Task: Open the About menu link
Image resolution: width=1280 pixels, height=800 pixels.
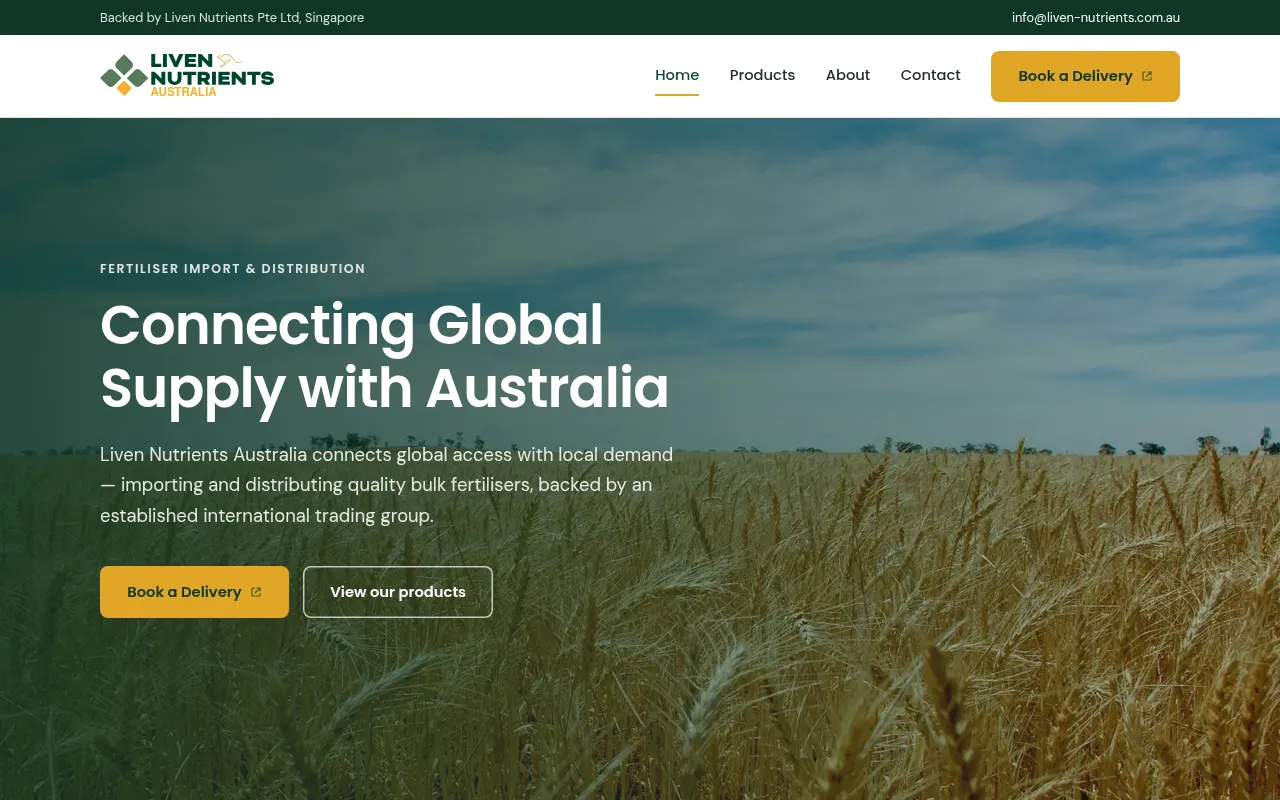Action: click(848, 76)
